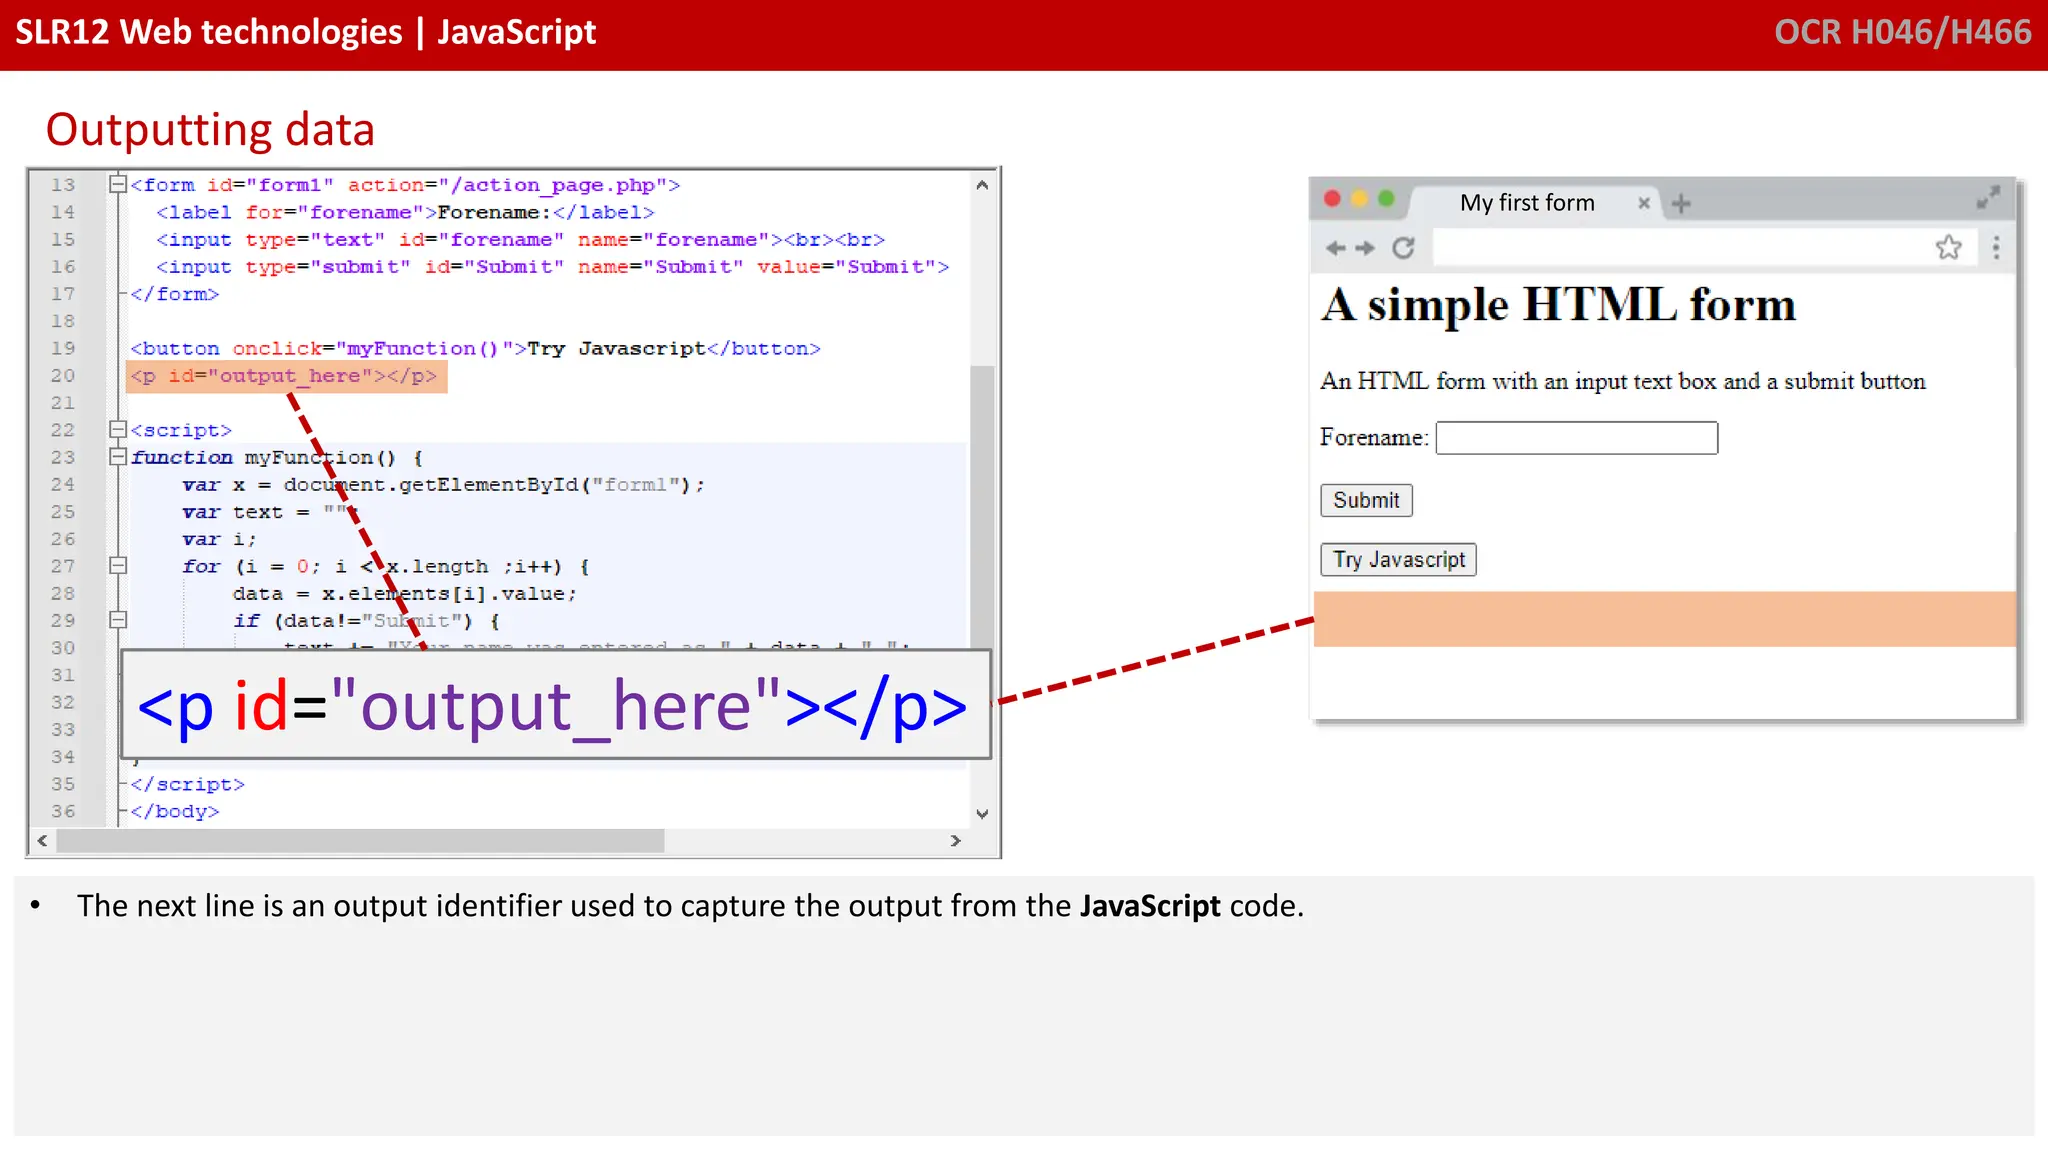
Task: Click the closing script tag on line 35
Action: (187, 785)
